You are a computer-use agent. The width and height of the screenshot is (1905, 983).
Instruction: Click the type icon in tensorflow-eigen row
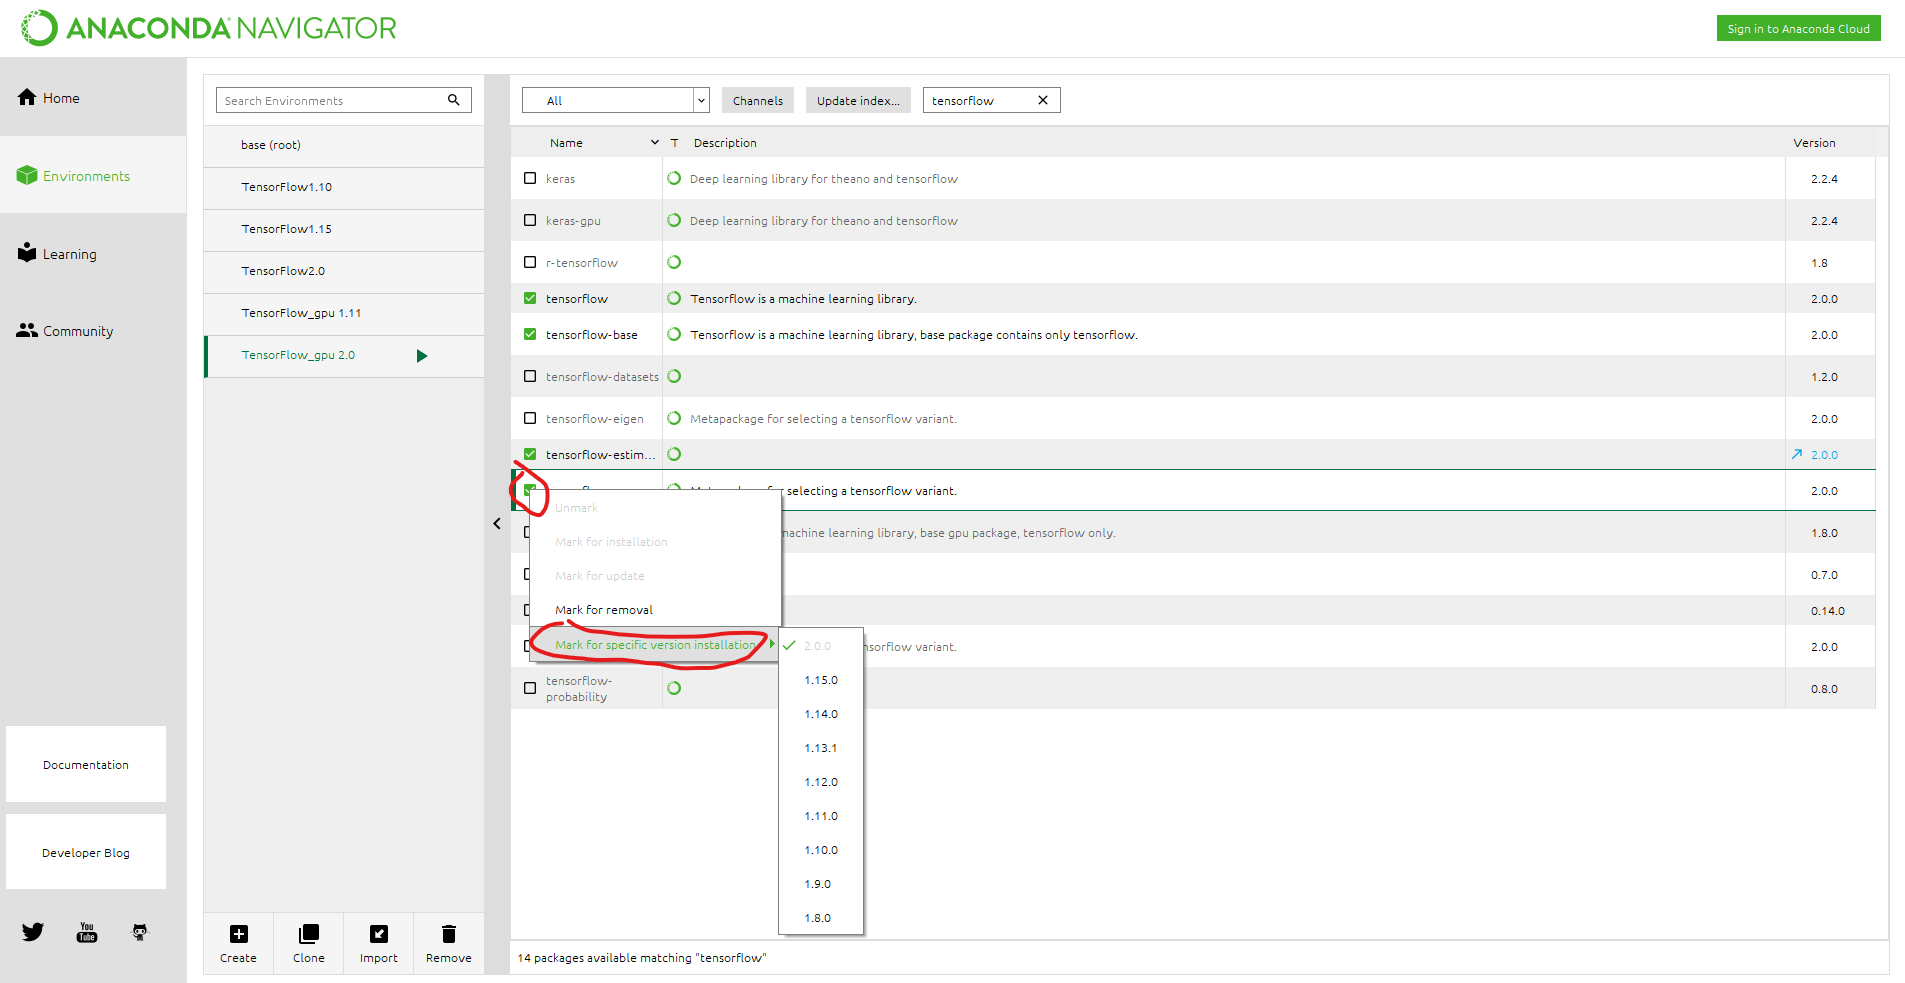[x=674, y=418]
